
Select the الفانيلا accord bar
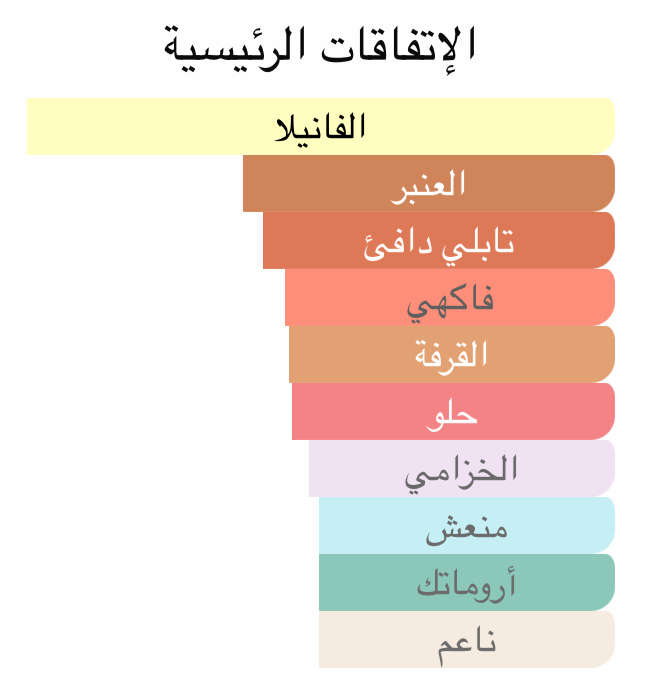pyautogui.click(x=320, y=127)
